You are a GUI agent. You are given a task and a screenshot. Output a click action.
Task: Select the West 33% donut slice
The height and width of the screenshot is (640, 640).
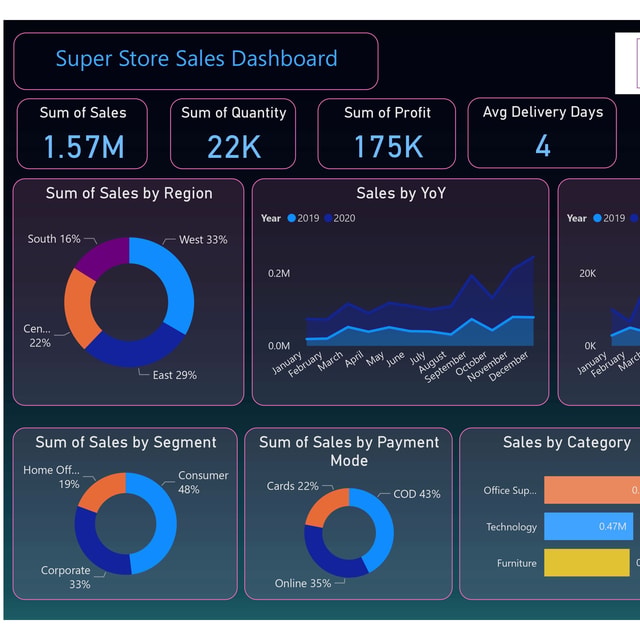[x=171, y=278]
